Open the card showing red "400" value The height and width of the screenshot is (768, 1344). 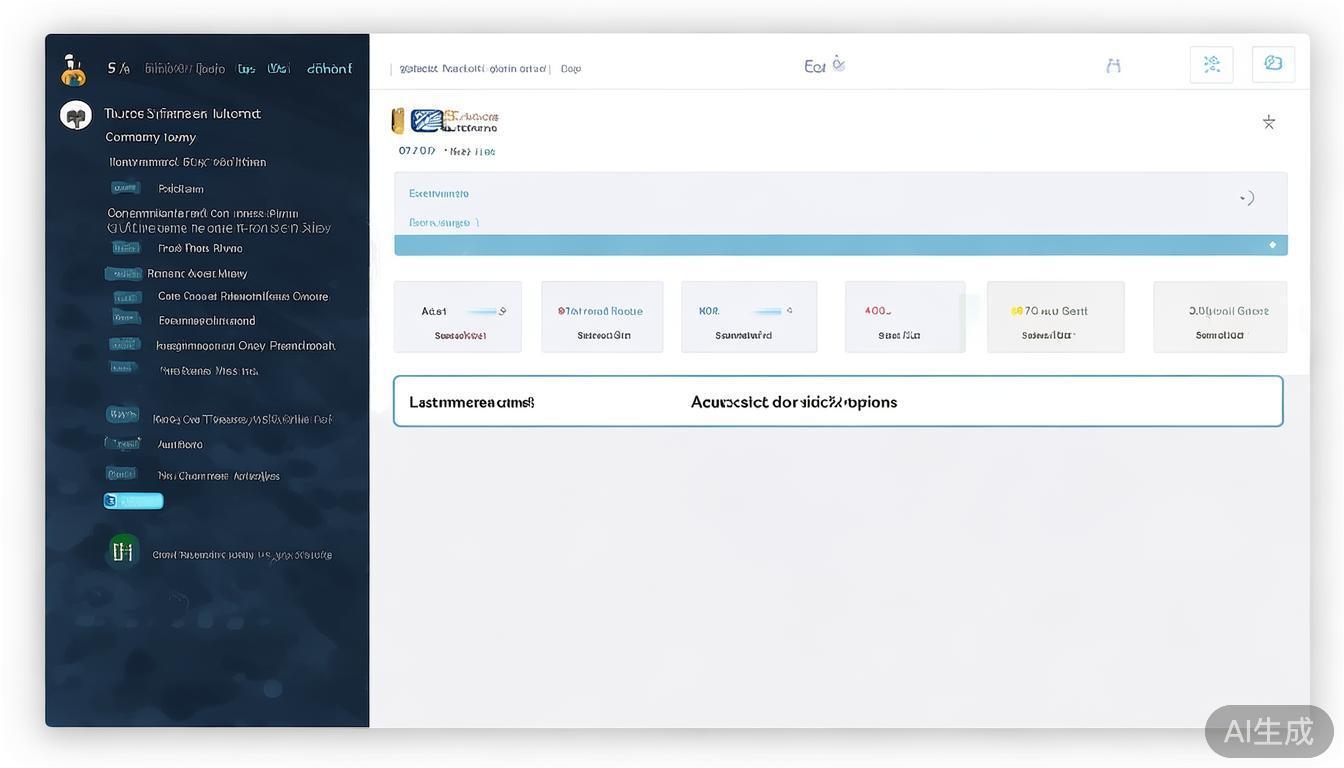tap(904, 317)
